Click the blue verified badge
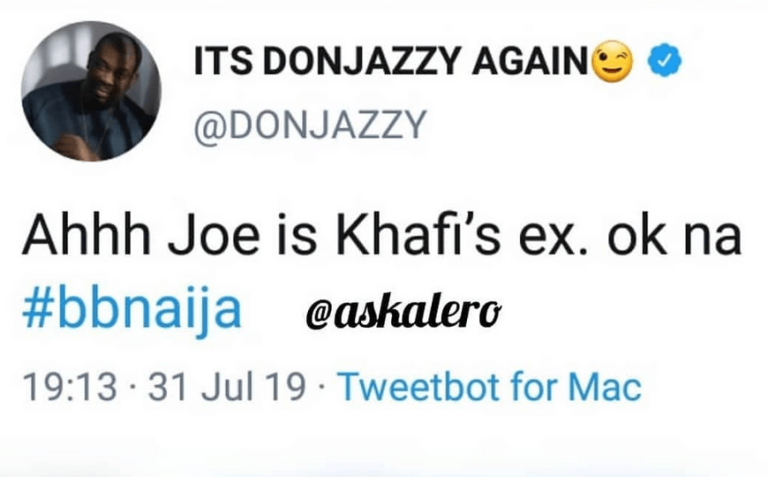The width and height of the screenshot is (768, 477). tap(665, 61)
